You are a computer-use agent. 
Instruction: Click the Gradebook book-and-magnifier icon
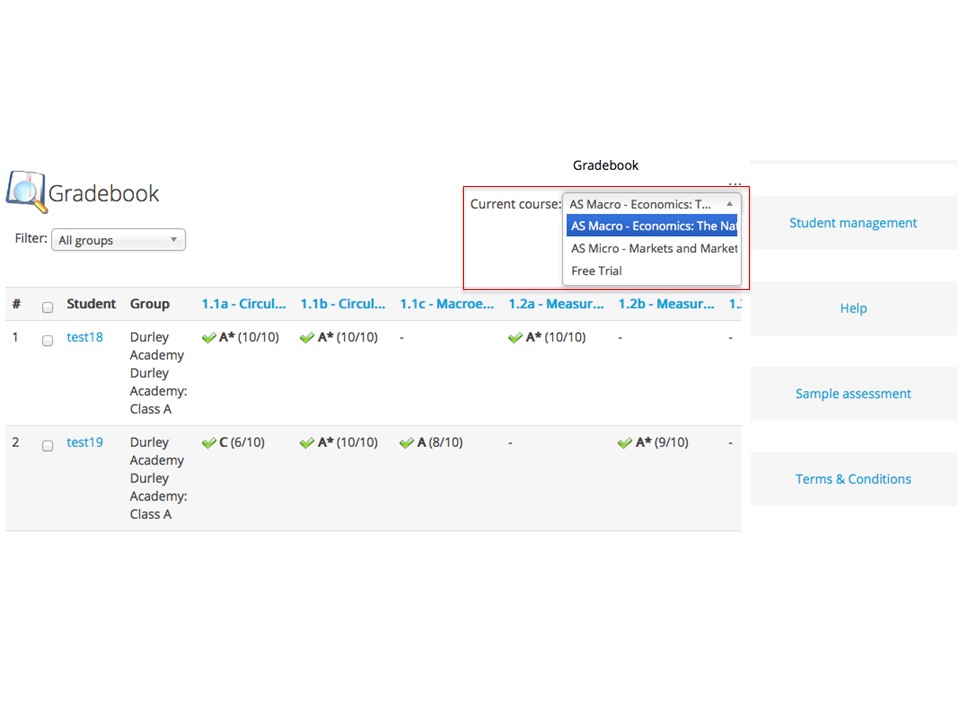pos(26,192)
